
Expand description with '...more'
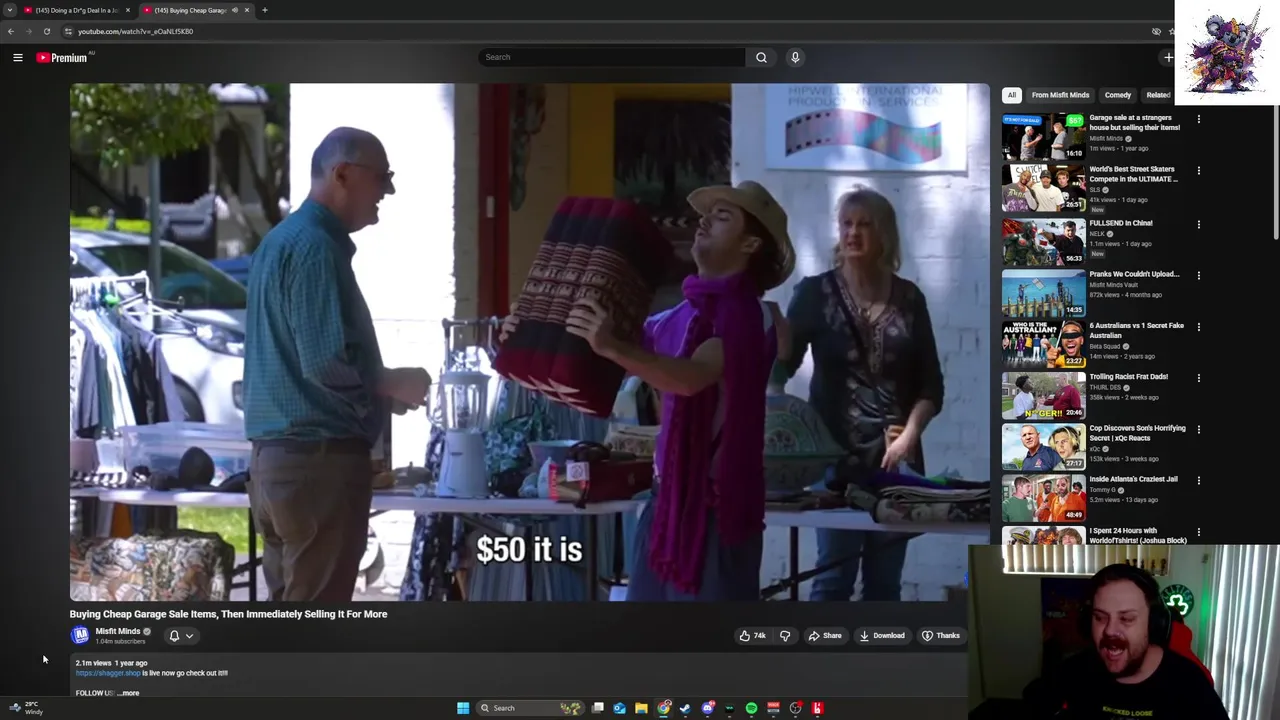click(129, 693)
